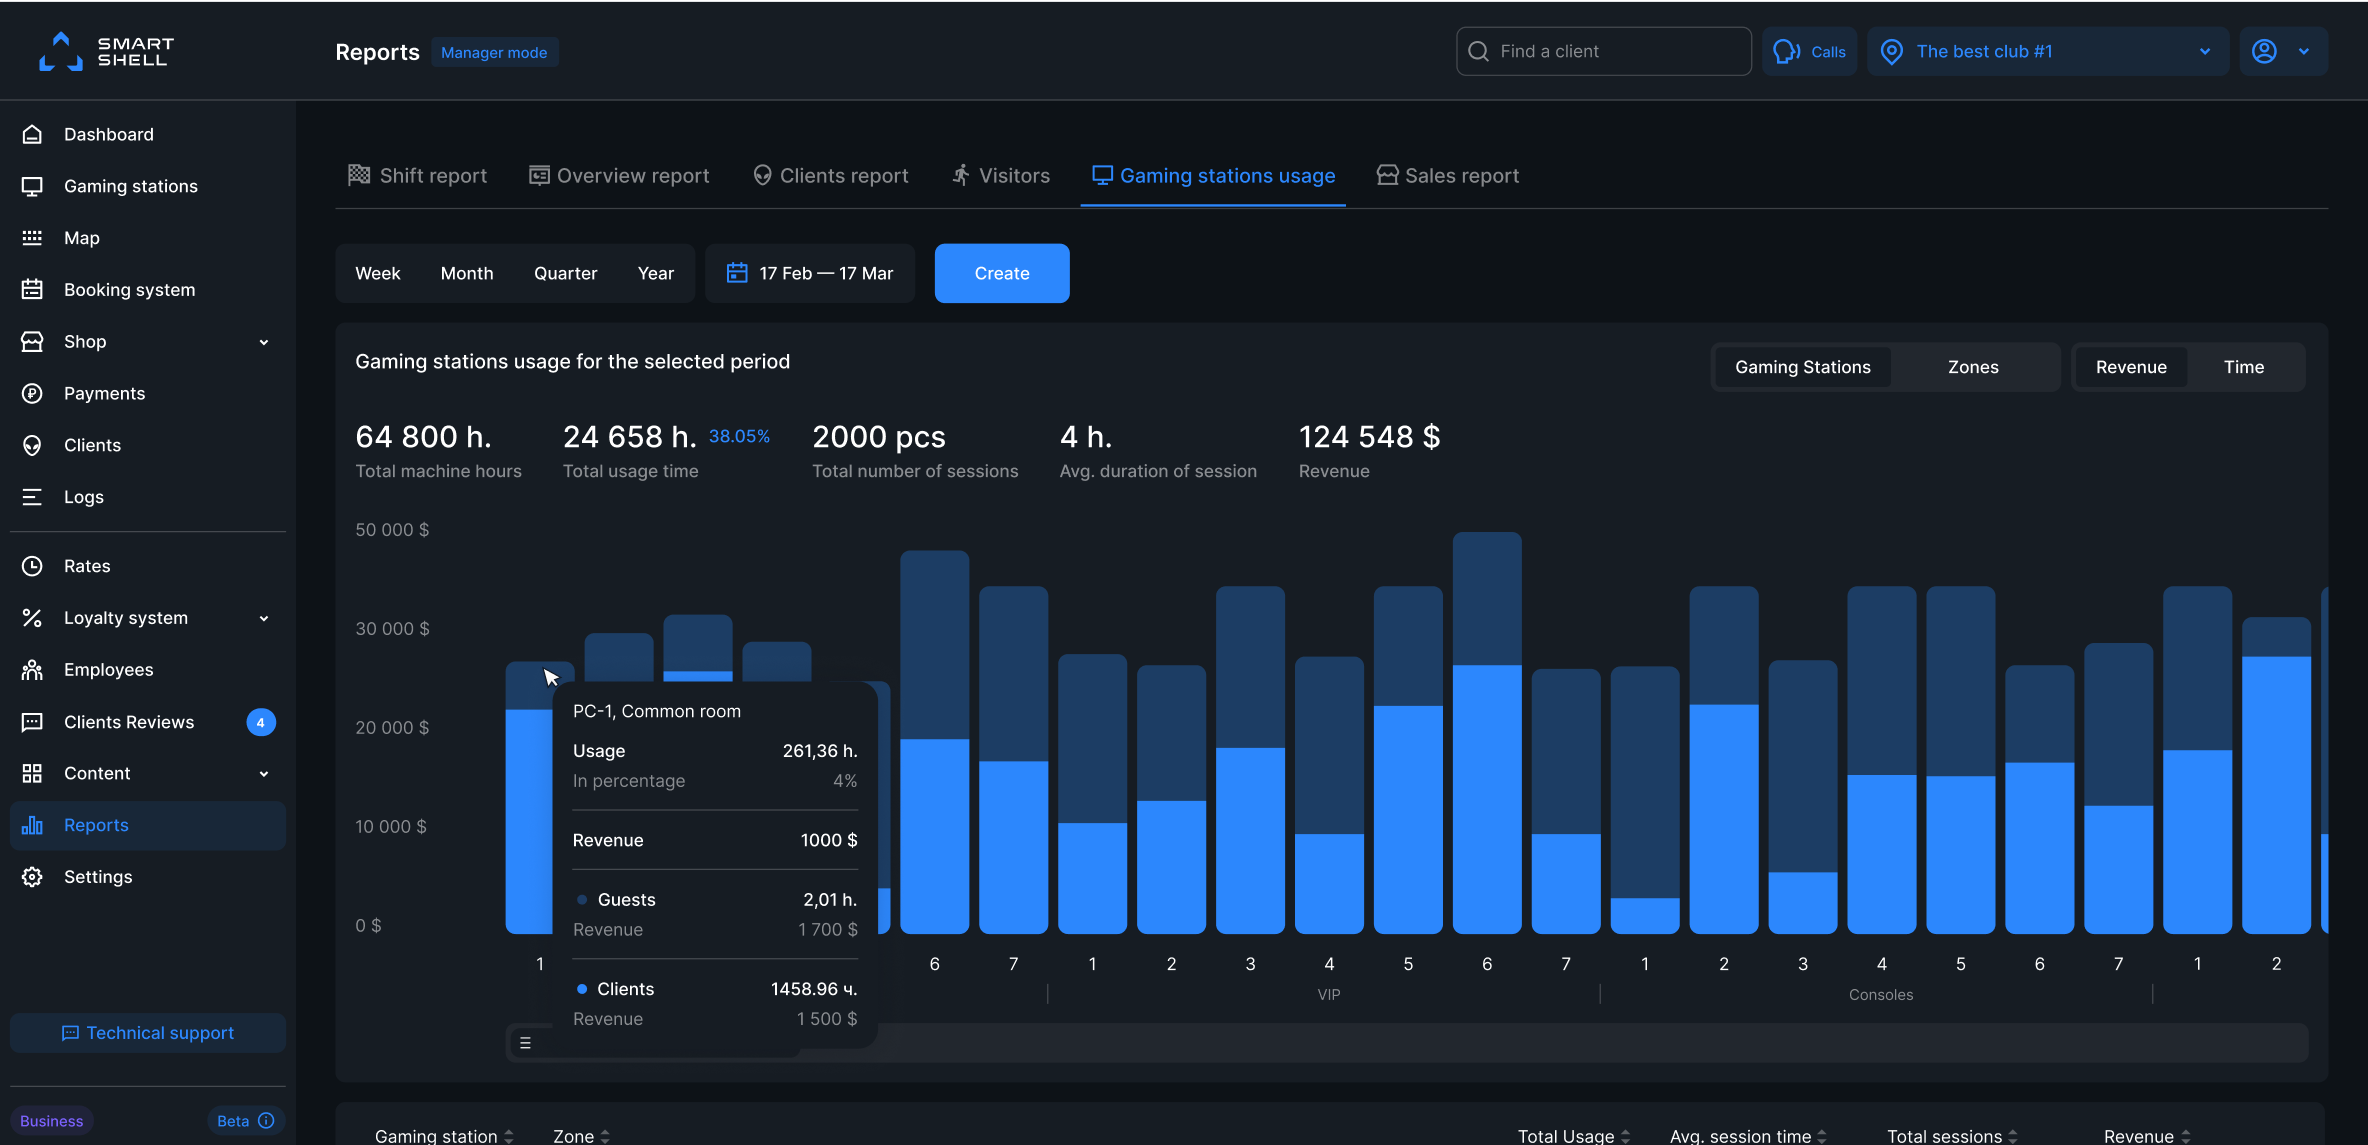
Task: Open the club selector dropdown
Action: coord(2047,51)
